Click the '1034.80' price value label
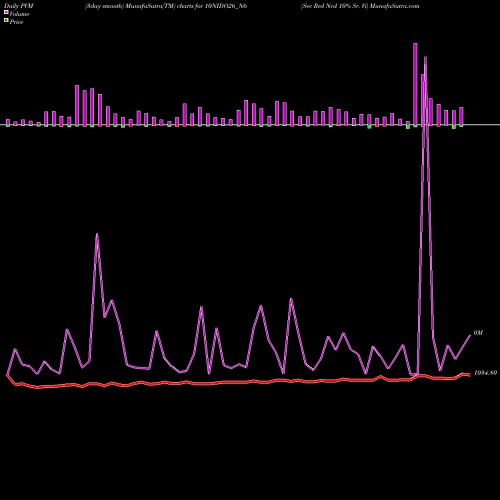The height and width of the screenshot is (500, 500). tap(485, 373)
